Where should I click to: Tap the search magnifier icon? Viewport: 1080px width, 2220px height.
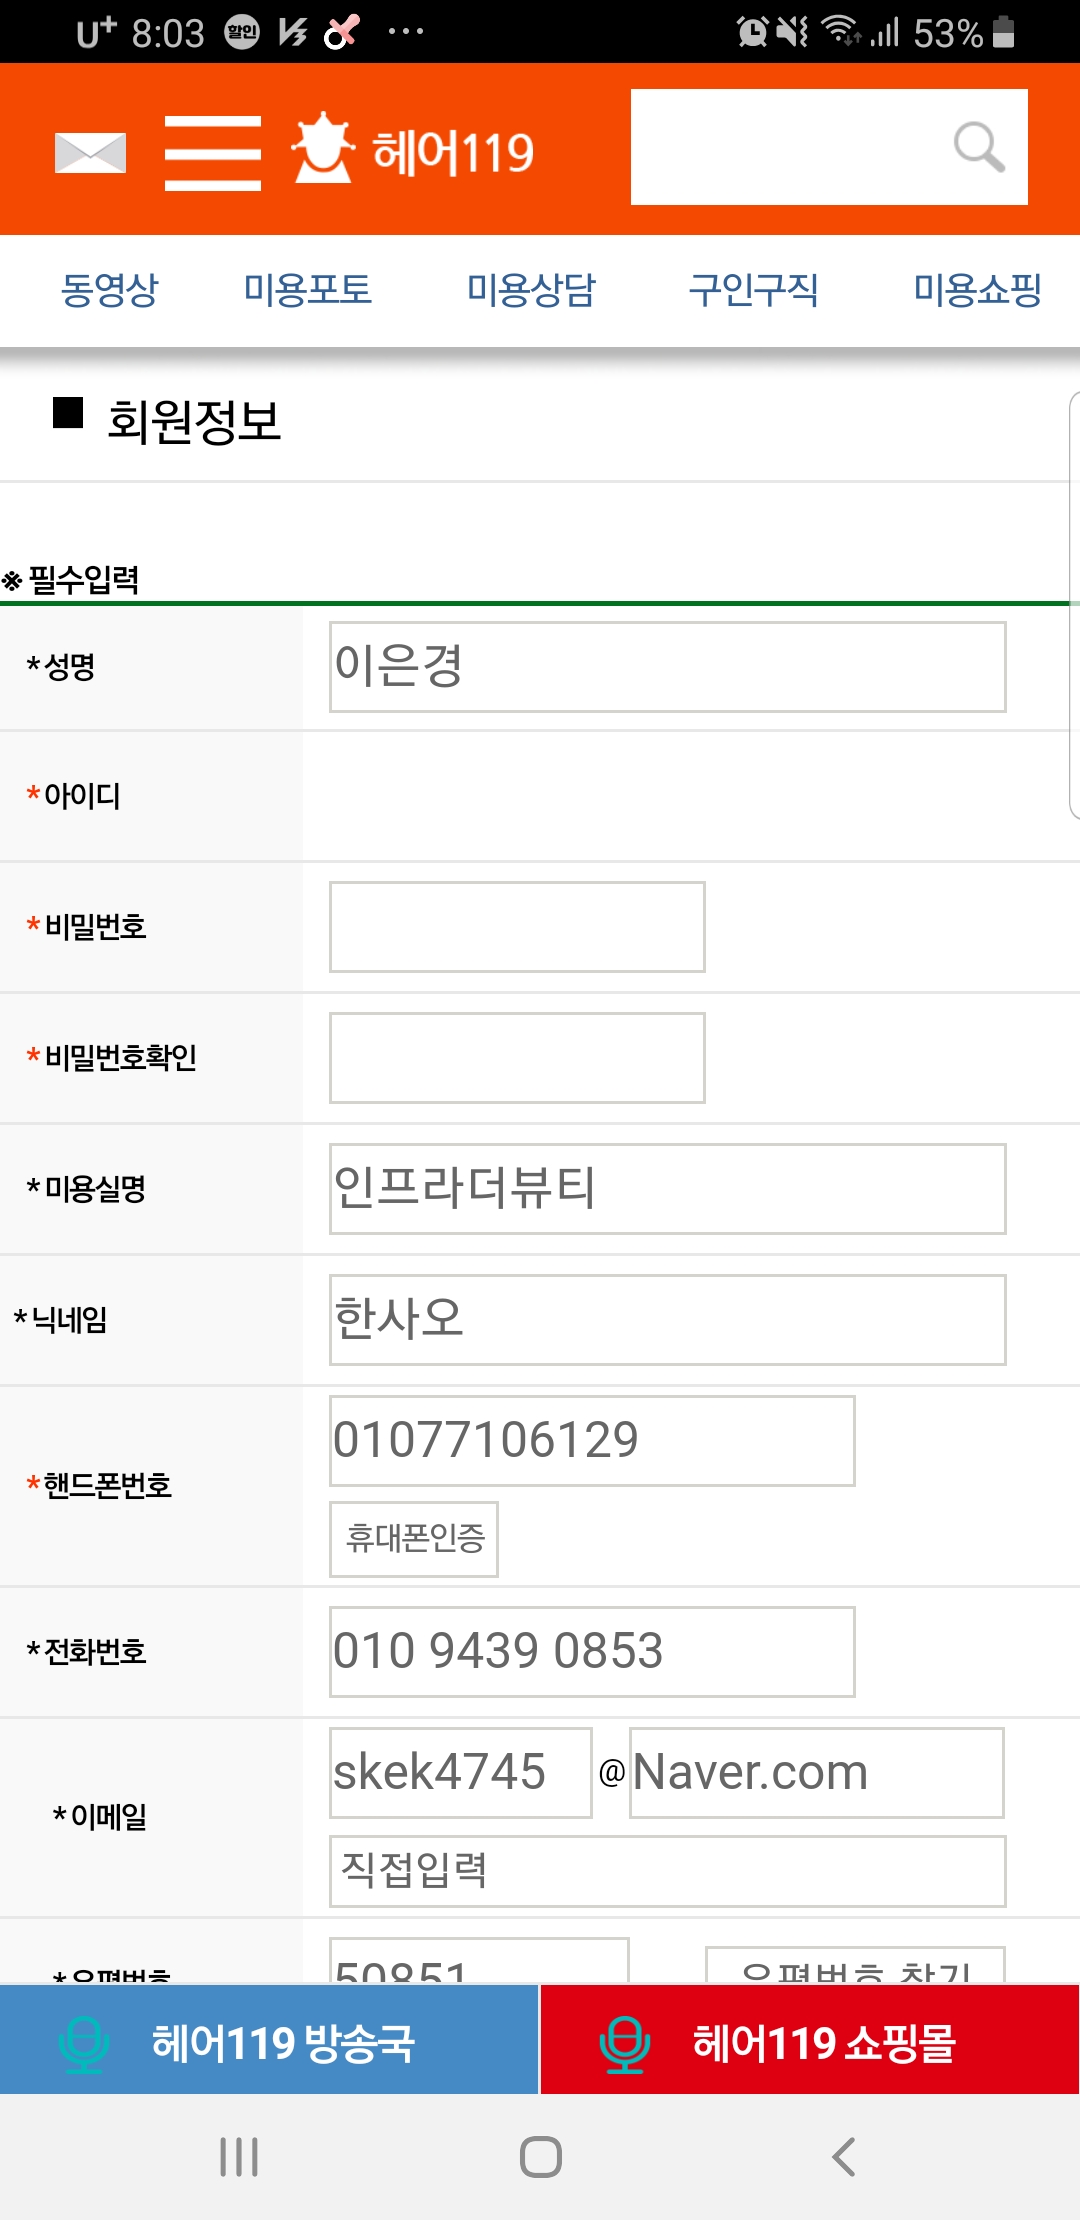pyautogui.click(x=978, y=147)
